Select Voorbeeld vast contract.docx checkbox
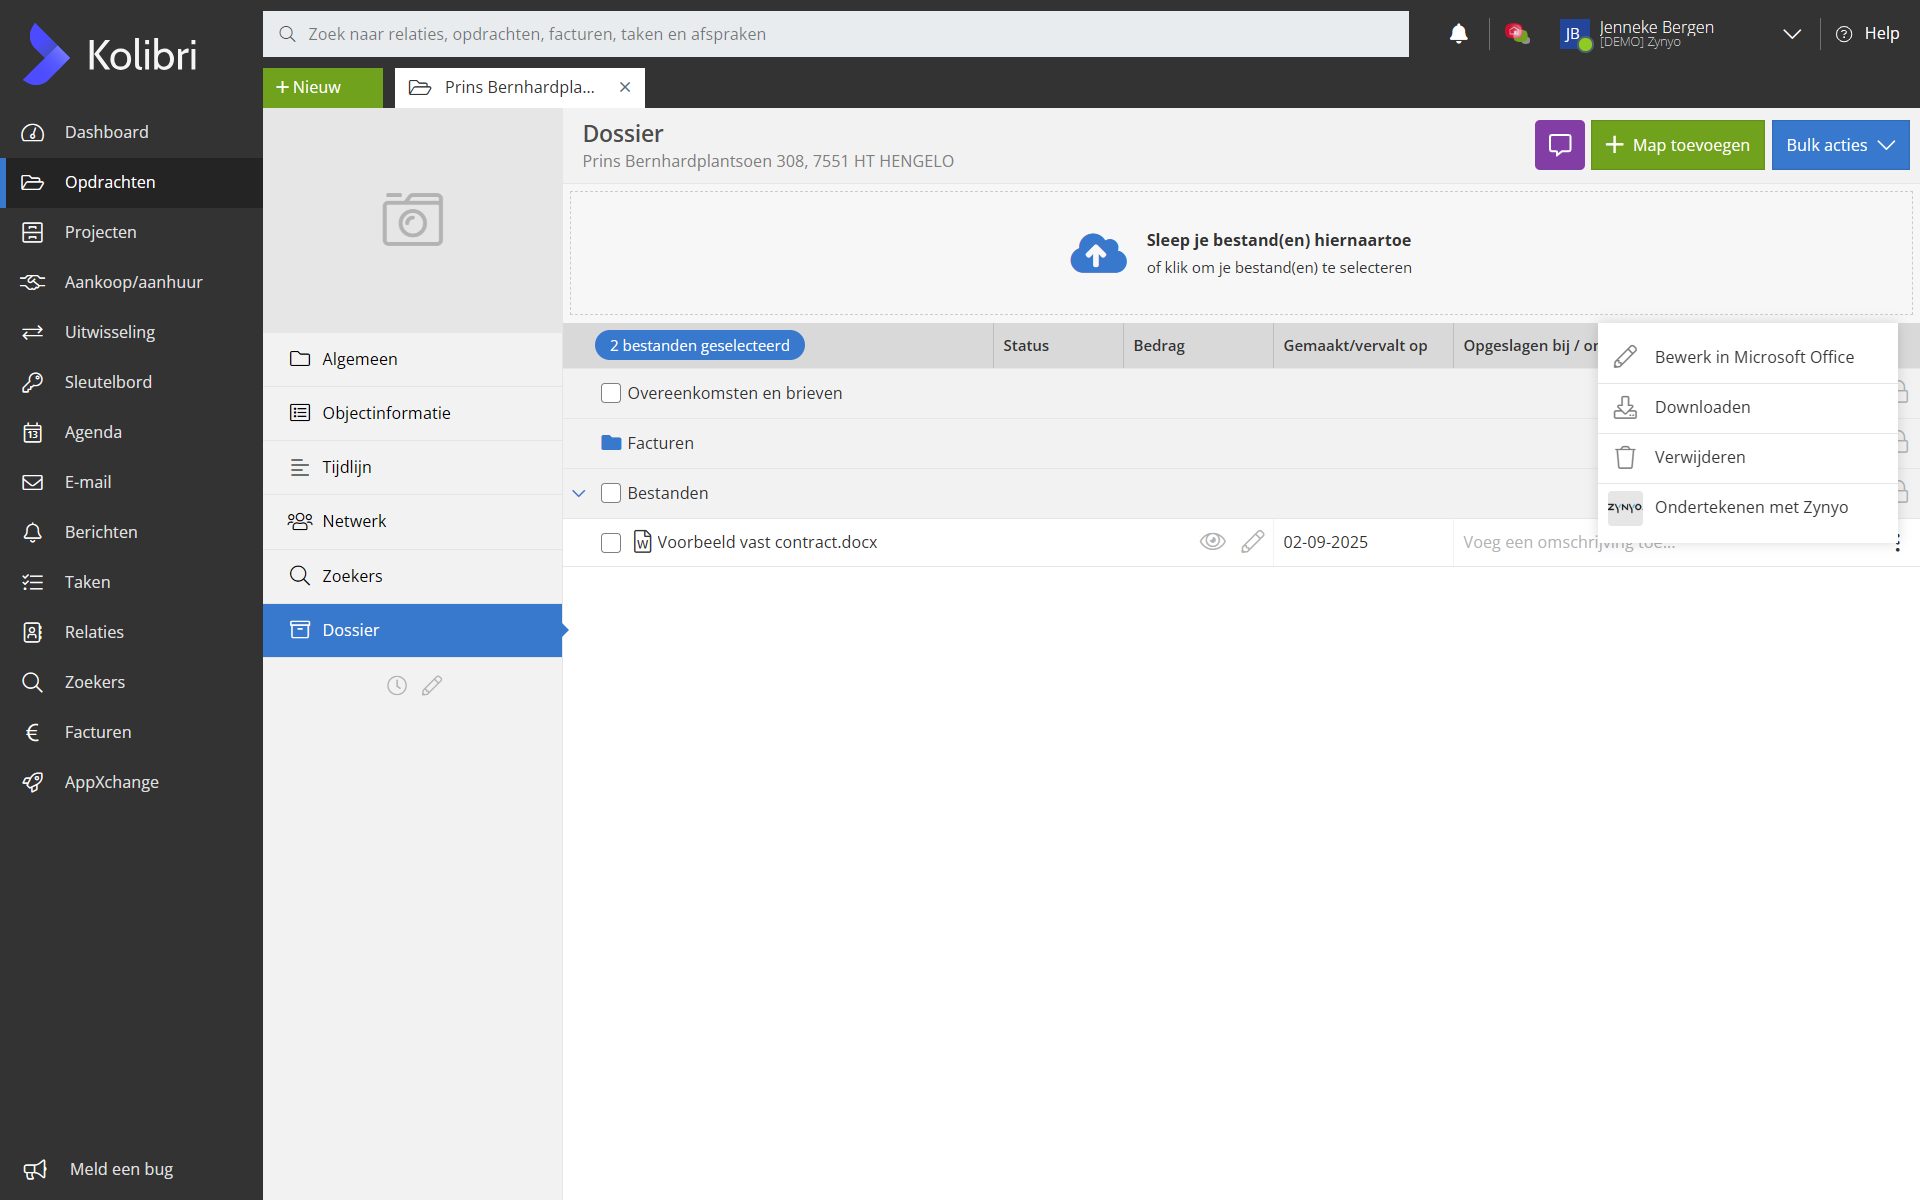The height and width of the screenshot is (1200, 1920). click(611, 543)
